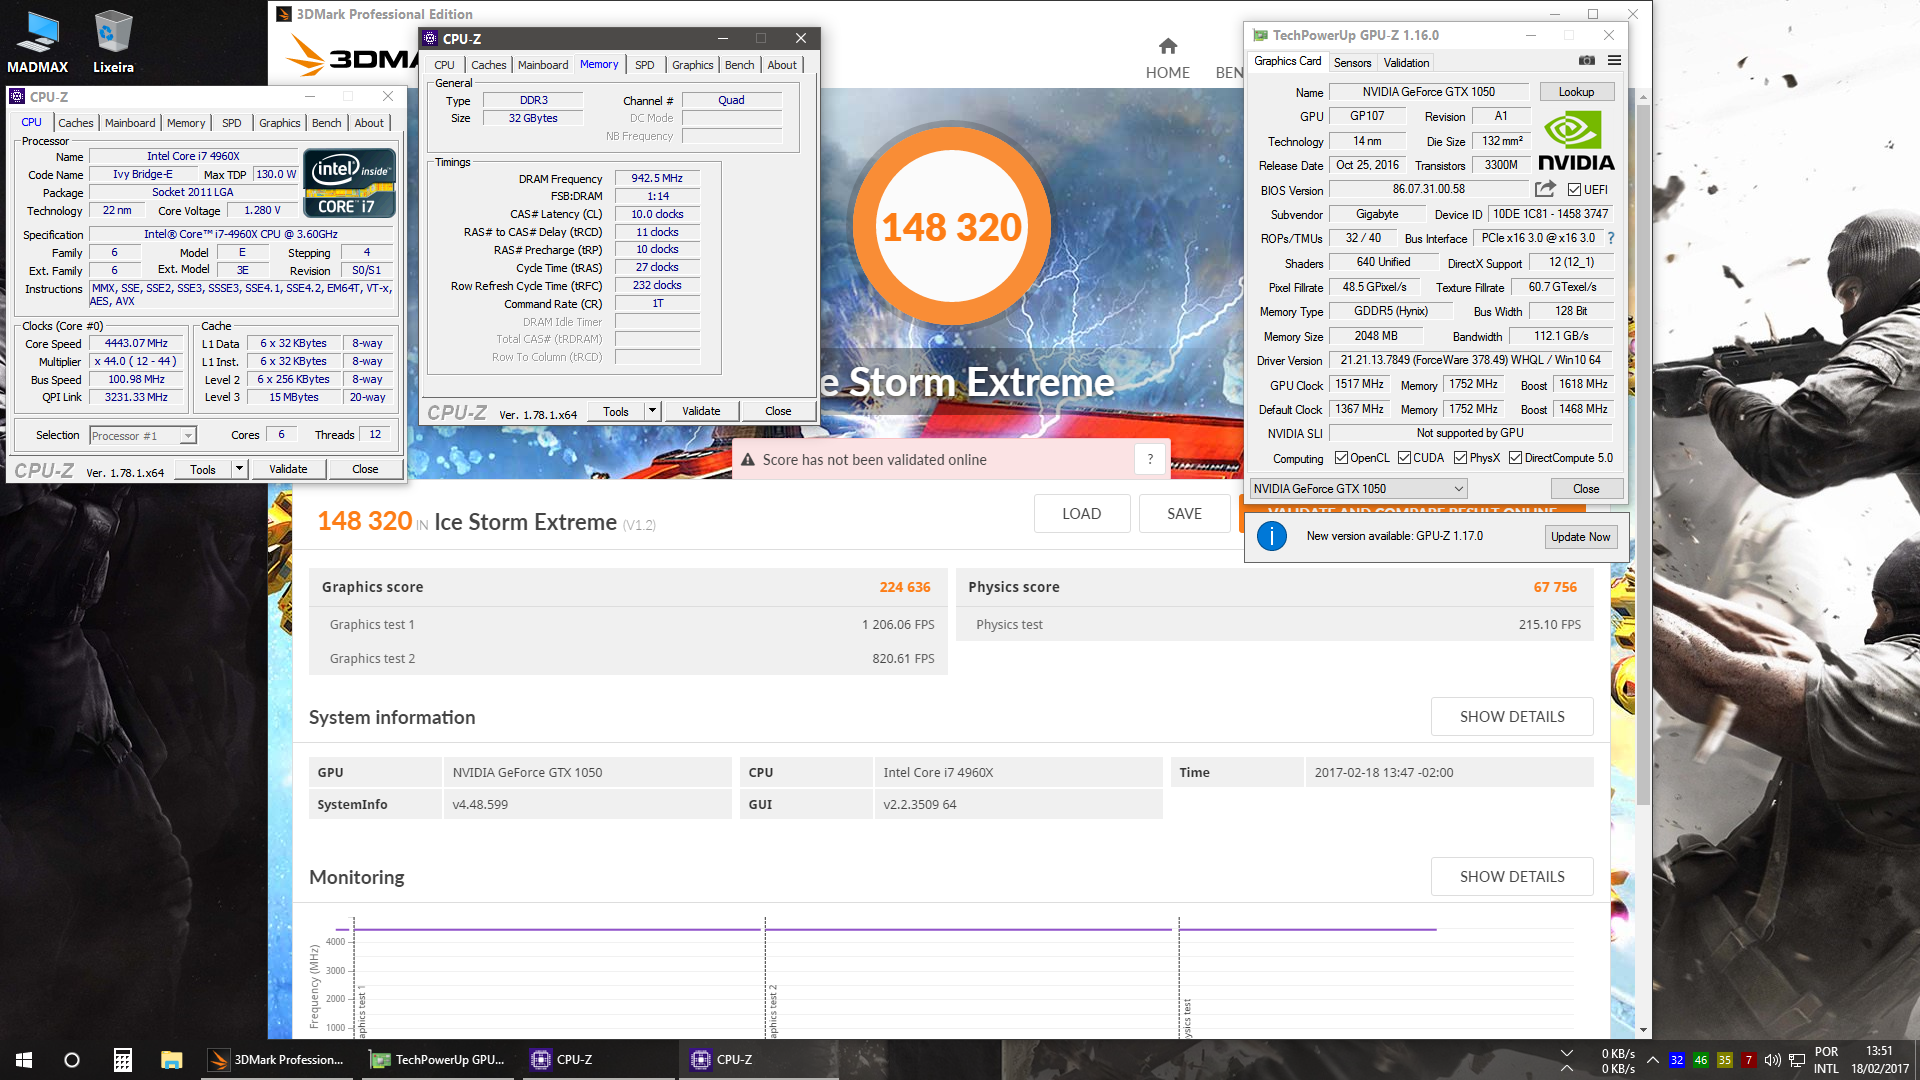This screenshot has height=1080, width=1920.
Task: Click the network tray icon
Action: tap(1797, 1060)
